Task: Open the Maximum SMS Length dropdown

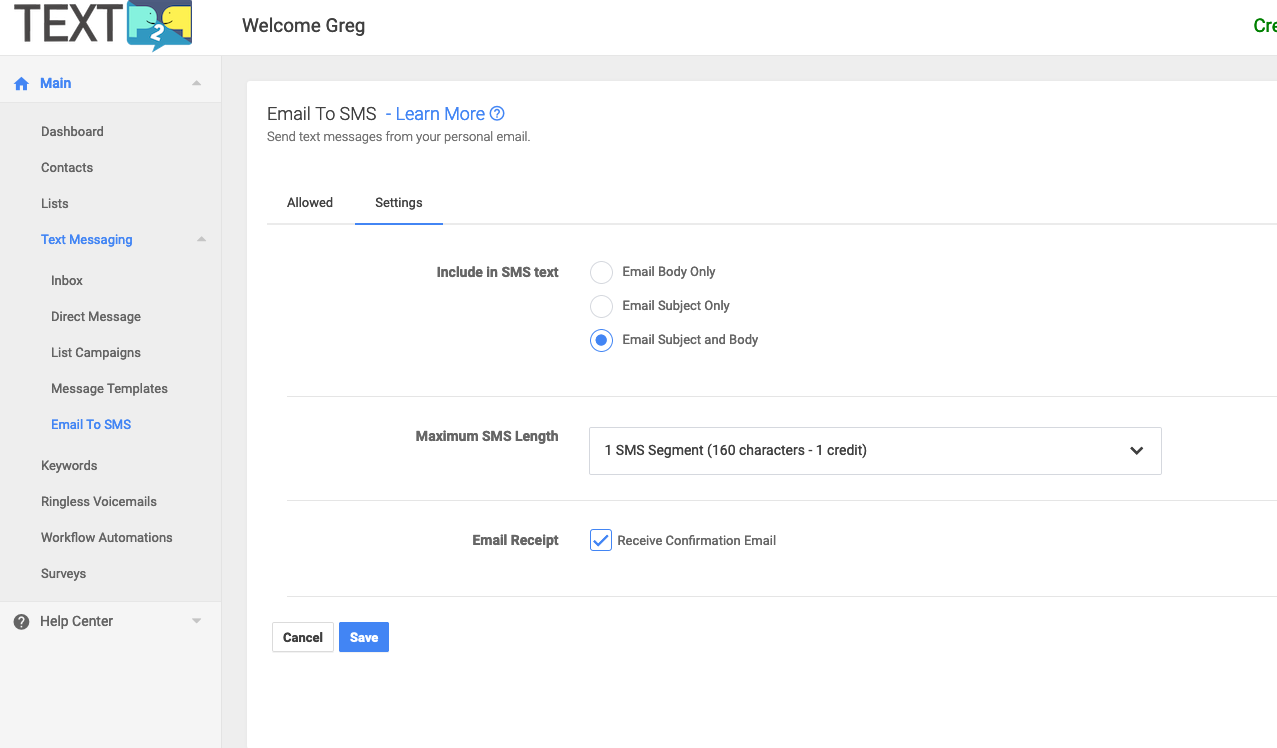Action: (x=875, y=451)
